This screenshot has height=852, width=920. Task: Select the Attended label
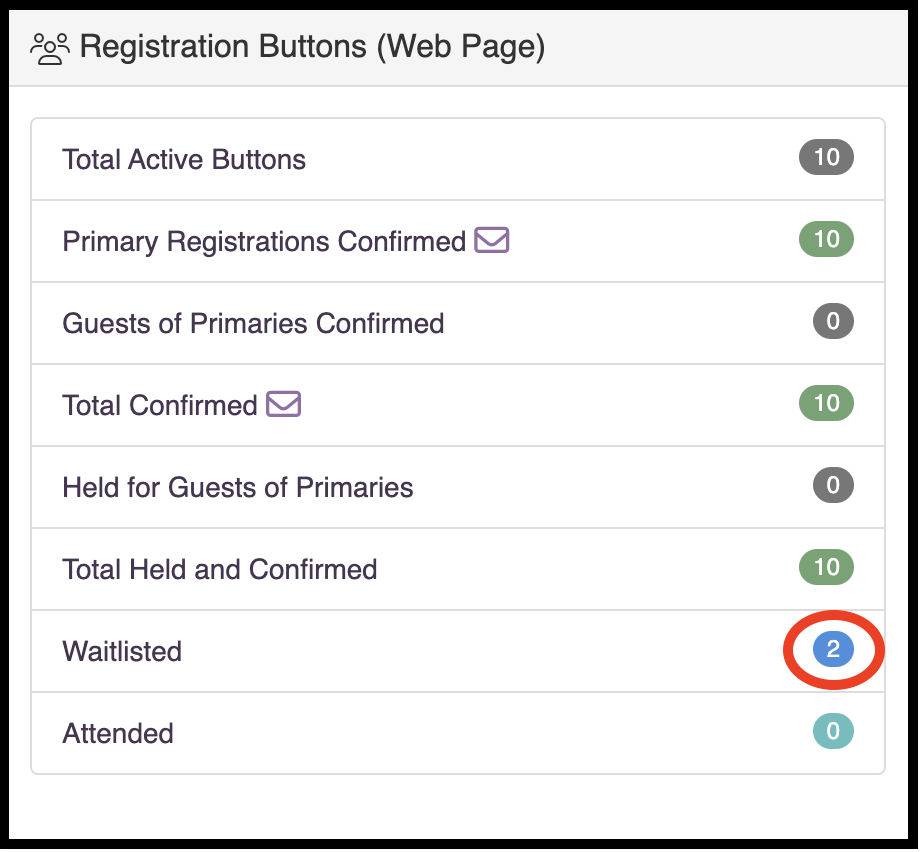pyautogui.click(x=118, y=733)
